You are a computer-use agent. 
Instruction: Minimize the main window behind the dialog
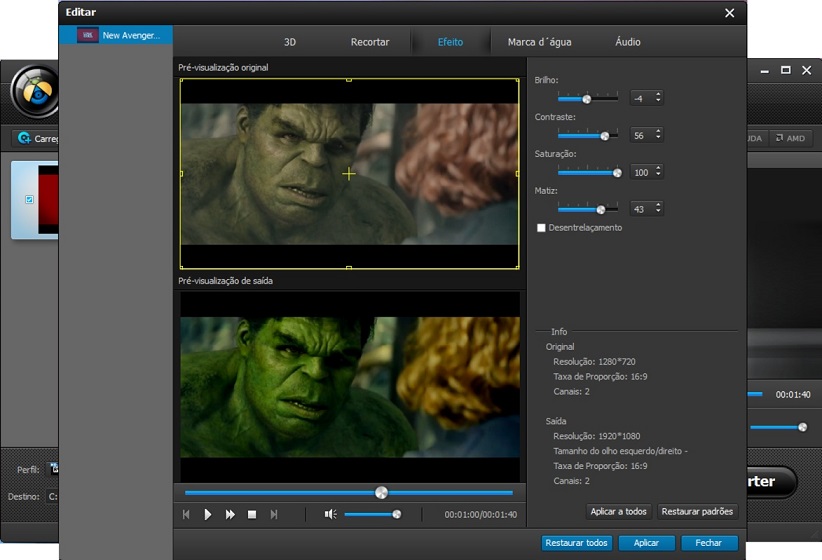(764, 71)
